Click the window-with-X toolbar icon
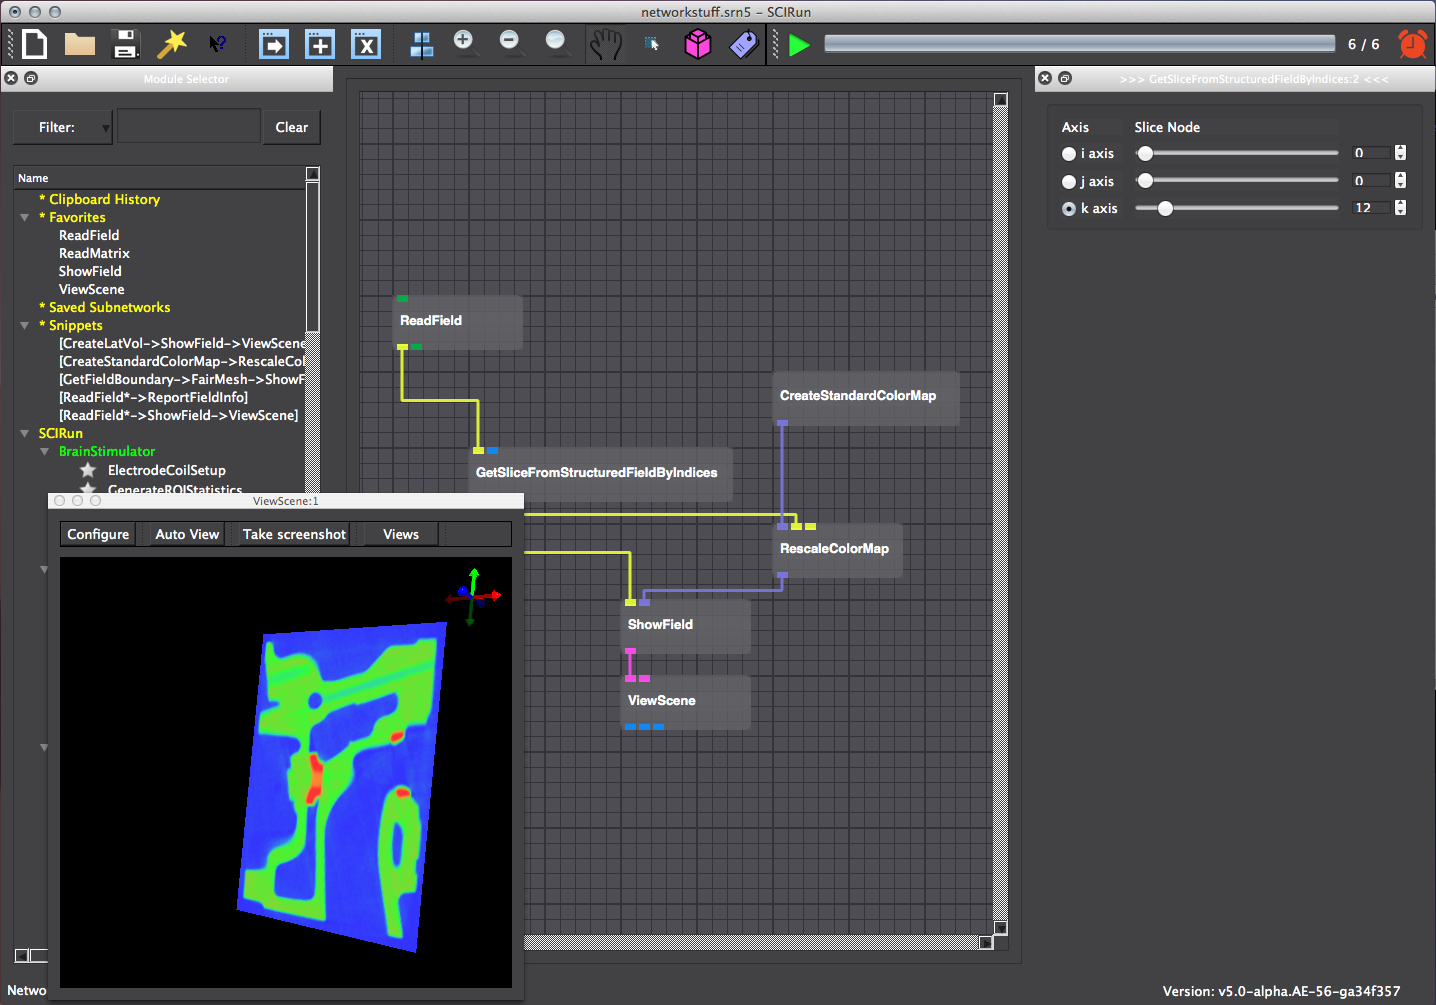 coord(366,44)
